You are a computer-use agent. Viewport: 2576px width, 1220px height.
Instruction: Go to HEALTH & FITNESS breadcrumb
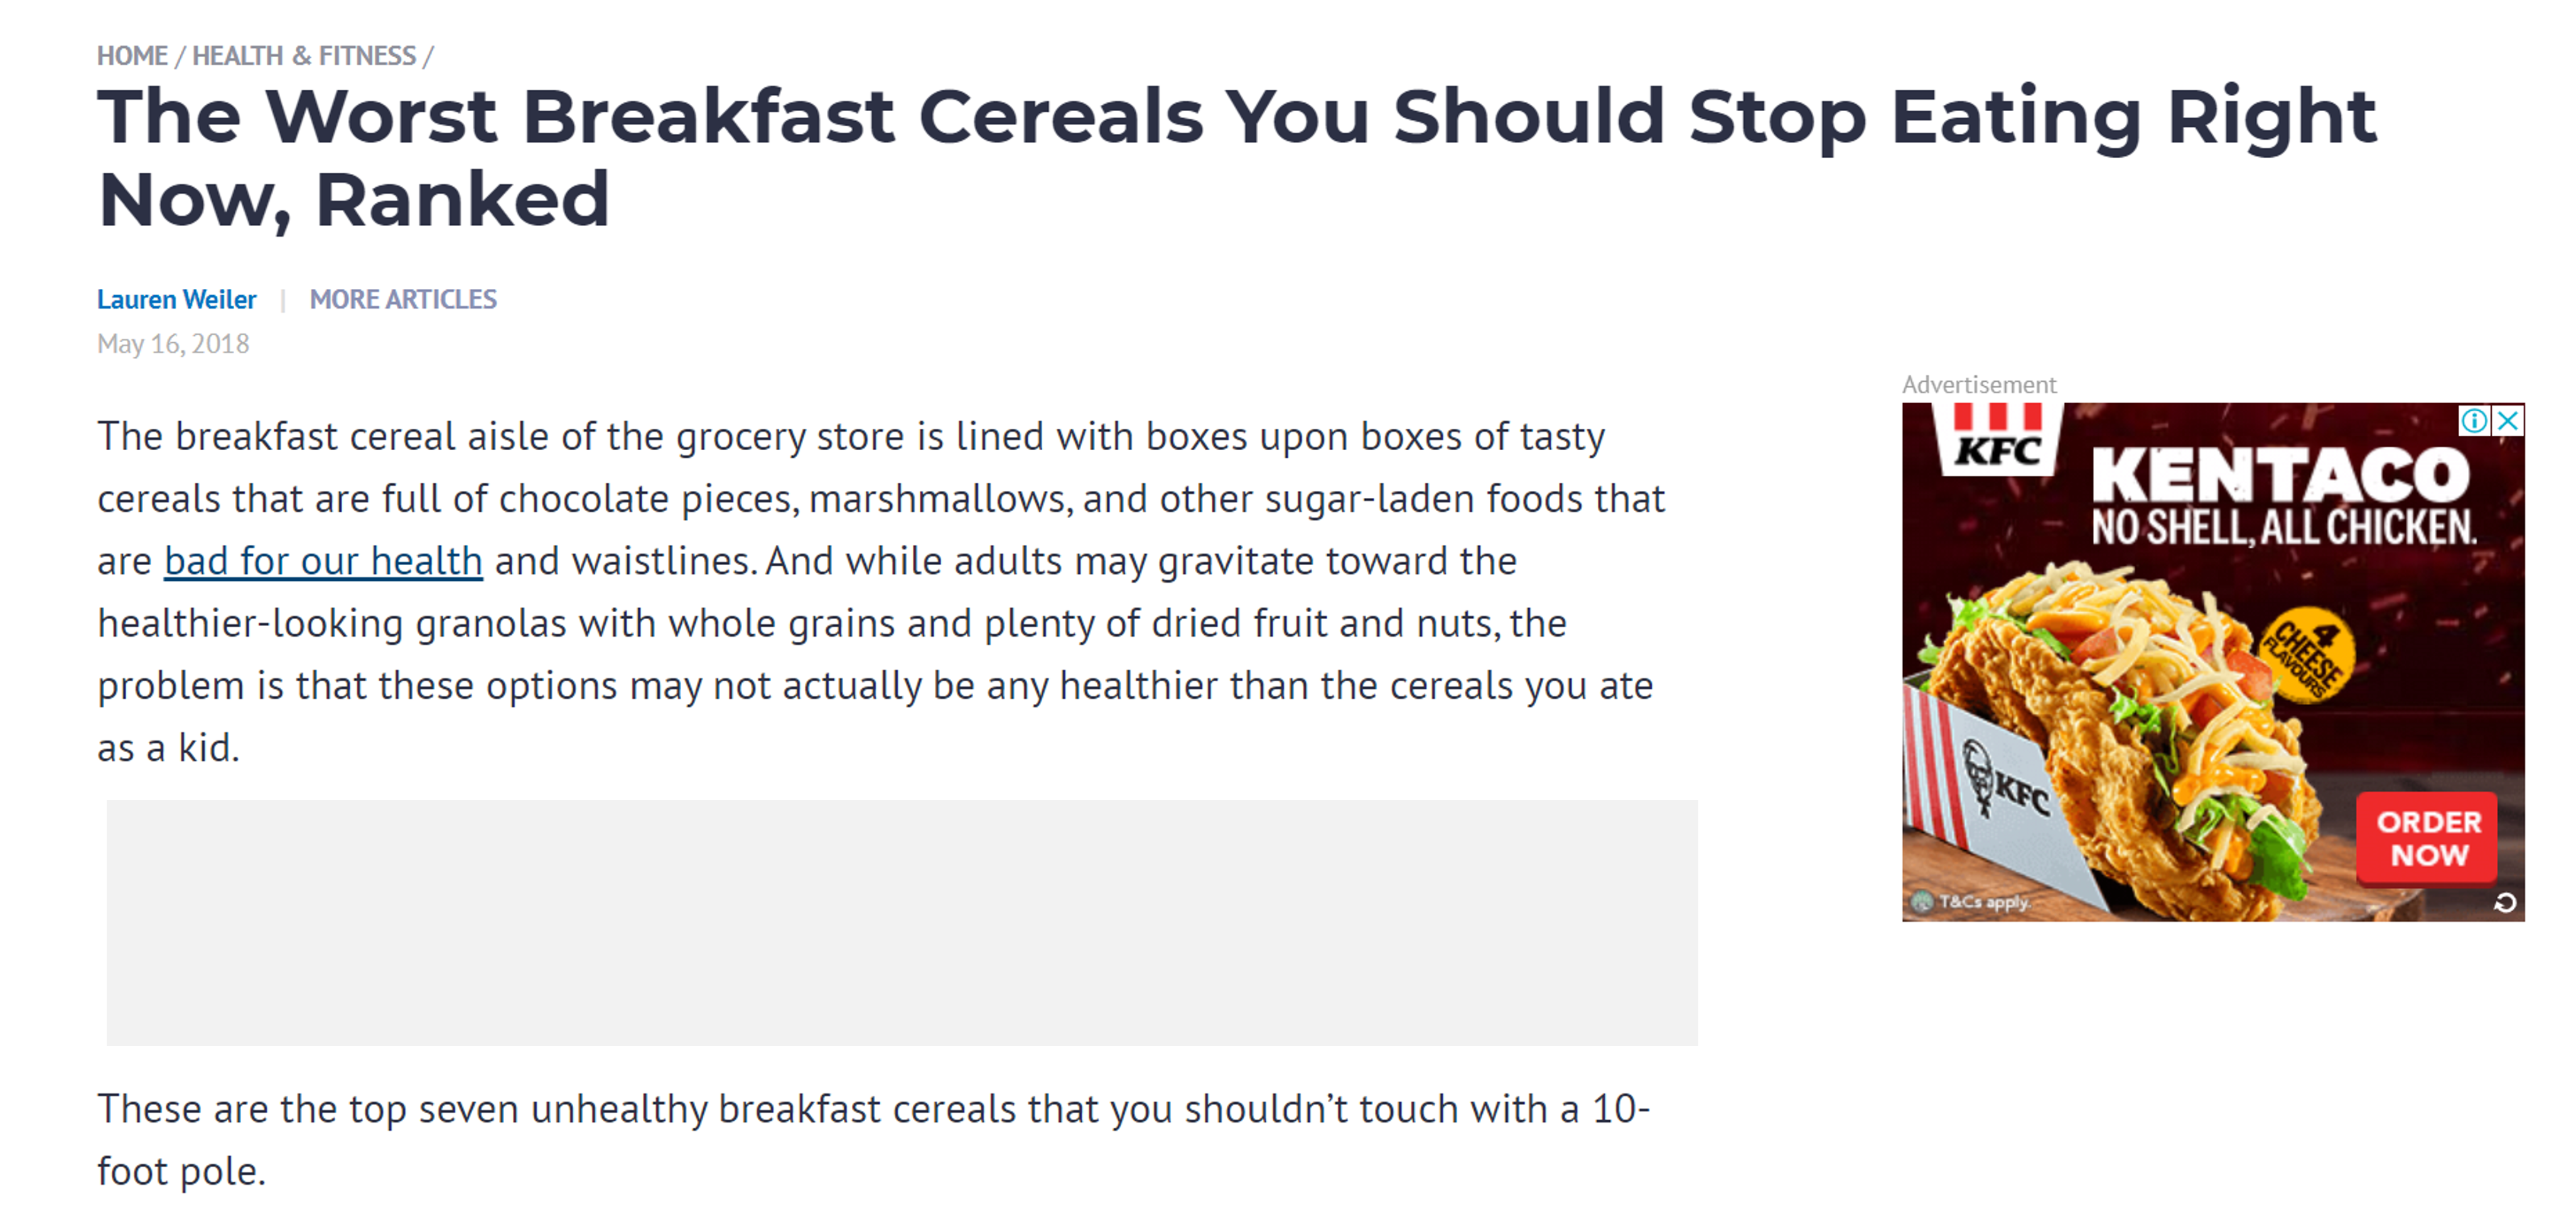click(x=304, y=56)
